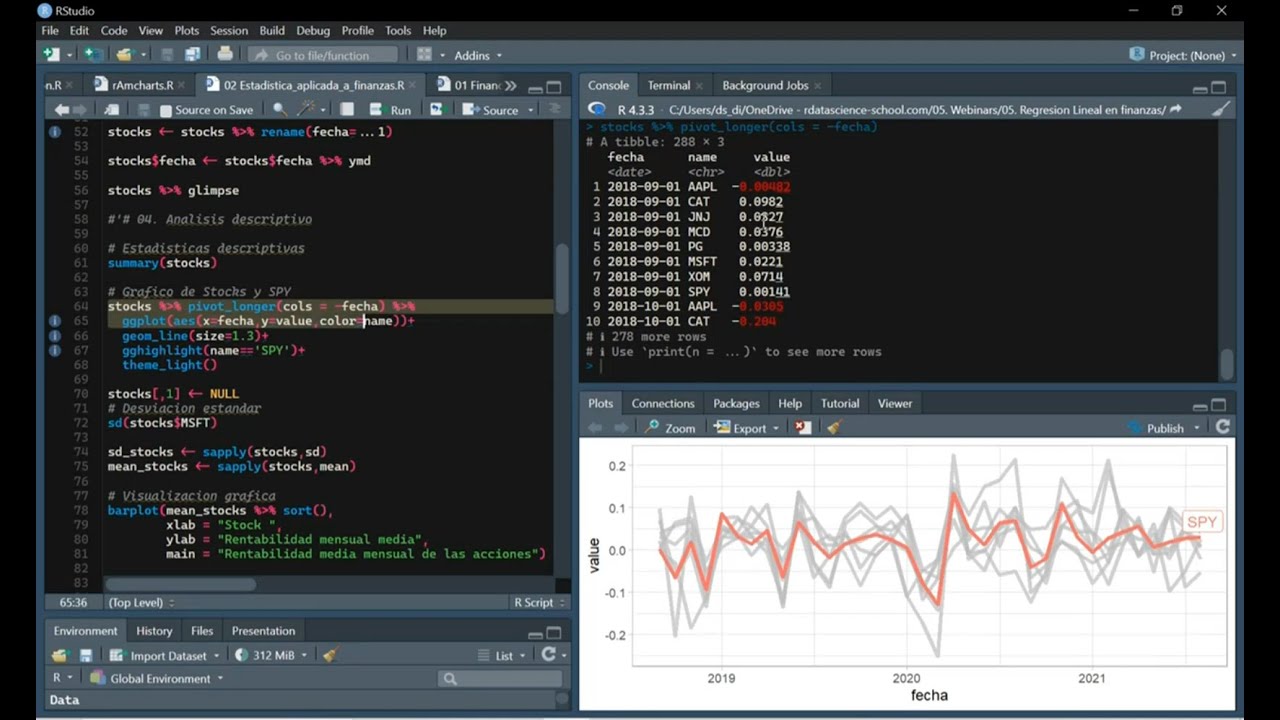Open the code tools magic wand
The image size is (1280, 720).
click(307, 110)
